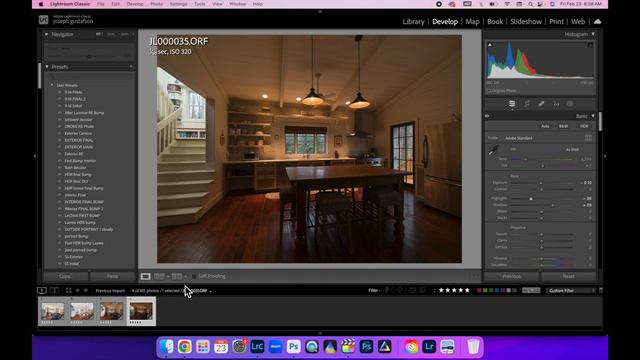Open the filmstrip source path dropdown arrow
Viewport: 640px width, 360px height.
(210, 291)
